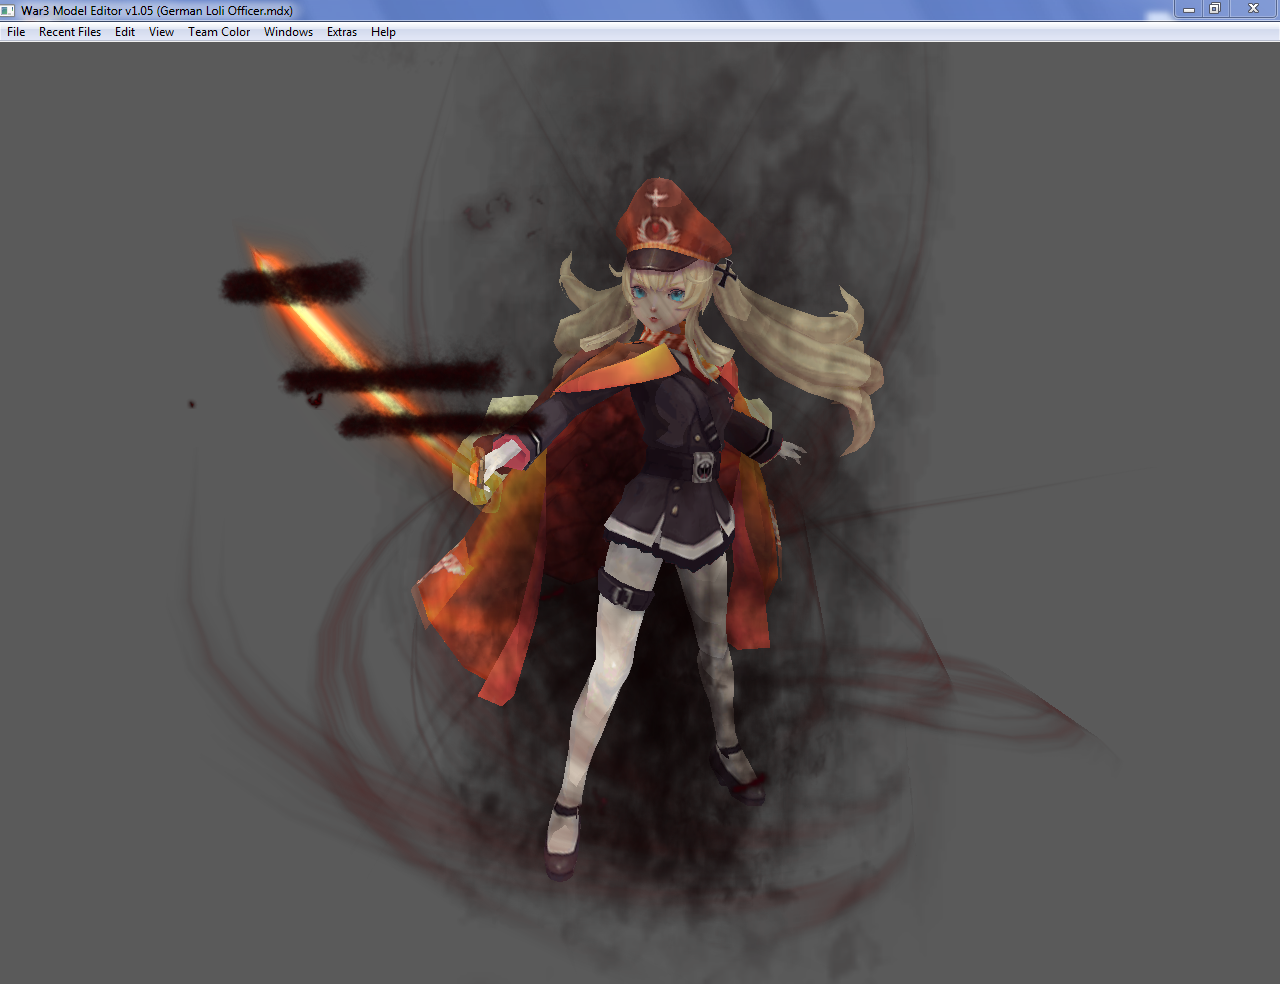Open the Windows menu
The image size is (1280, 984).
click(288, 32)
